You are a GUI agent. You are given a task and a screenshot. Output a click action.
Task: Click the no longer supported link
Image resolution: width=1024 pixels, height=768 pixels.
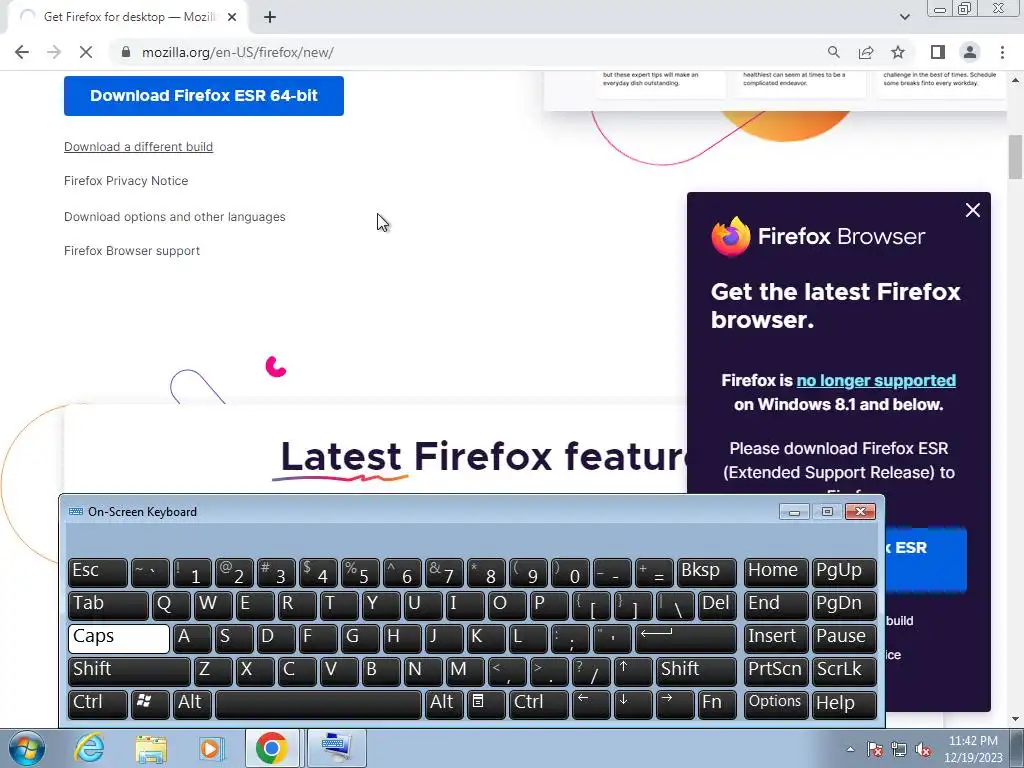[876, 381]
